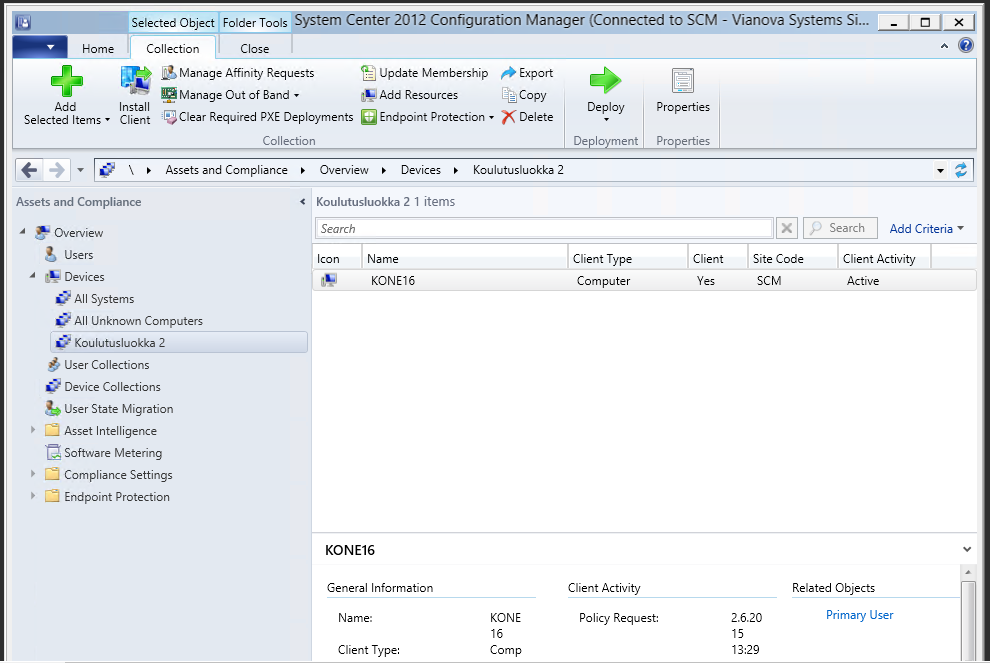990x663 pixels.
Task: Click the green Deploy arrow
Action: click(605, 81)
